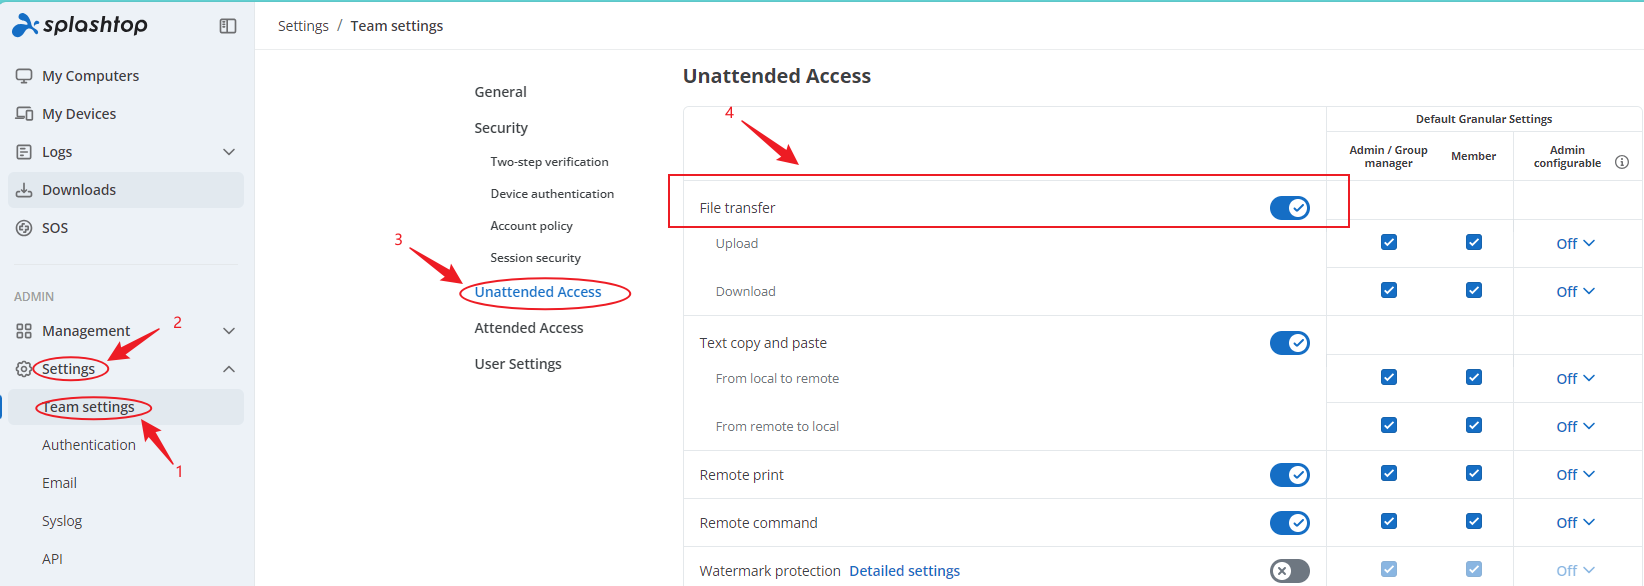Open Remote command Off dropdown
The image size is (1644, 586).
pos(1576,523)
